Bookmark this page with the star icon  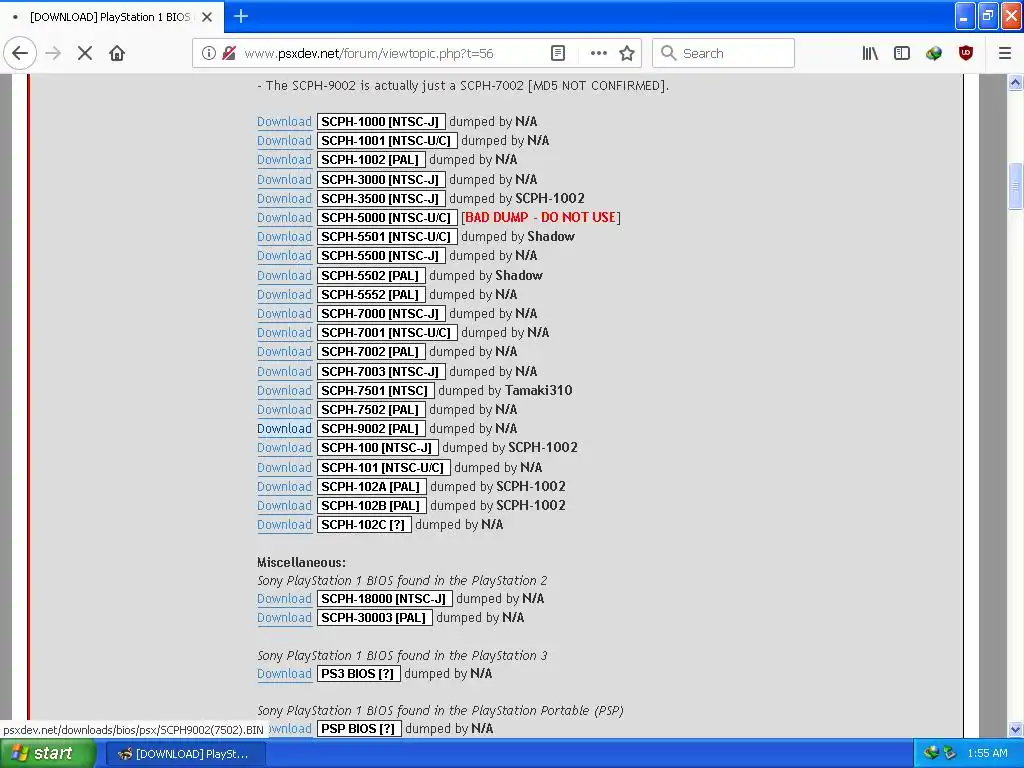[x=627, y=53]
